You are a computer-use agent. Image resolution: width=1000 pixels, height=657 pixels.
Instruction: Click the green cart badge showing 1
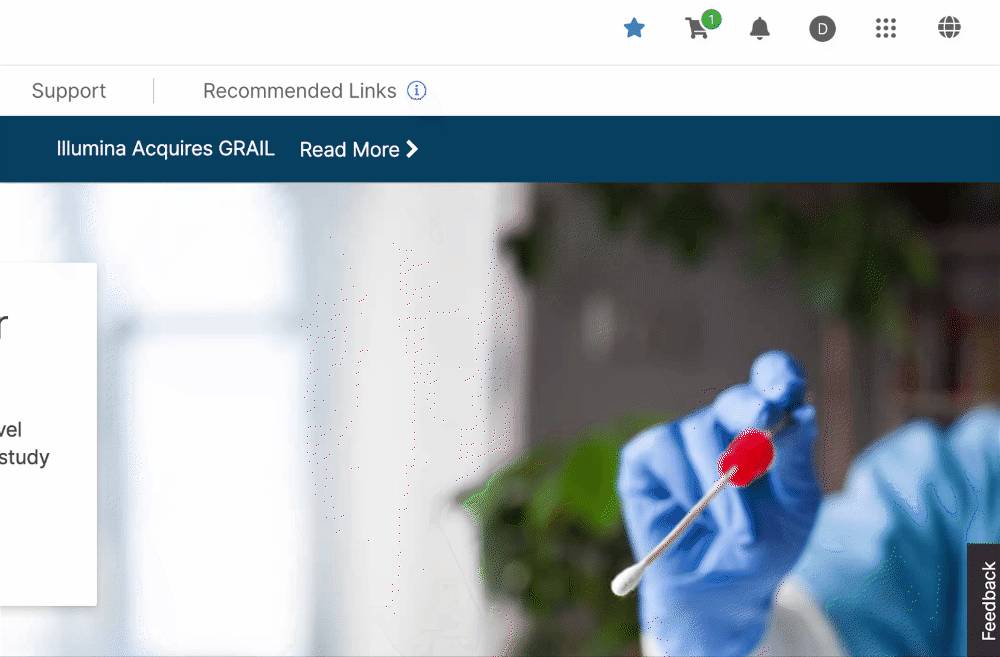711,19
